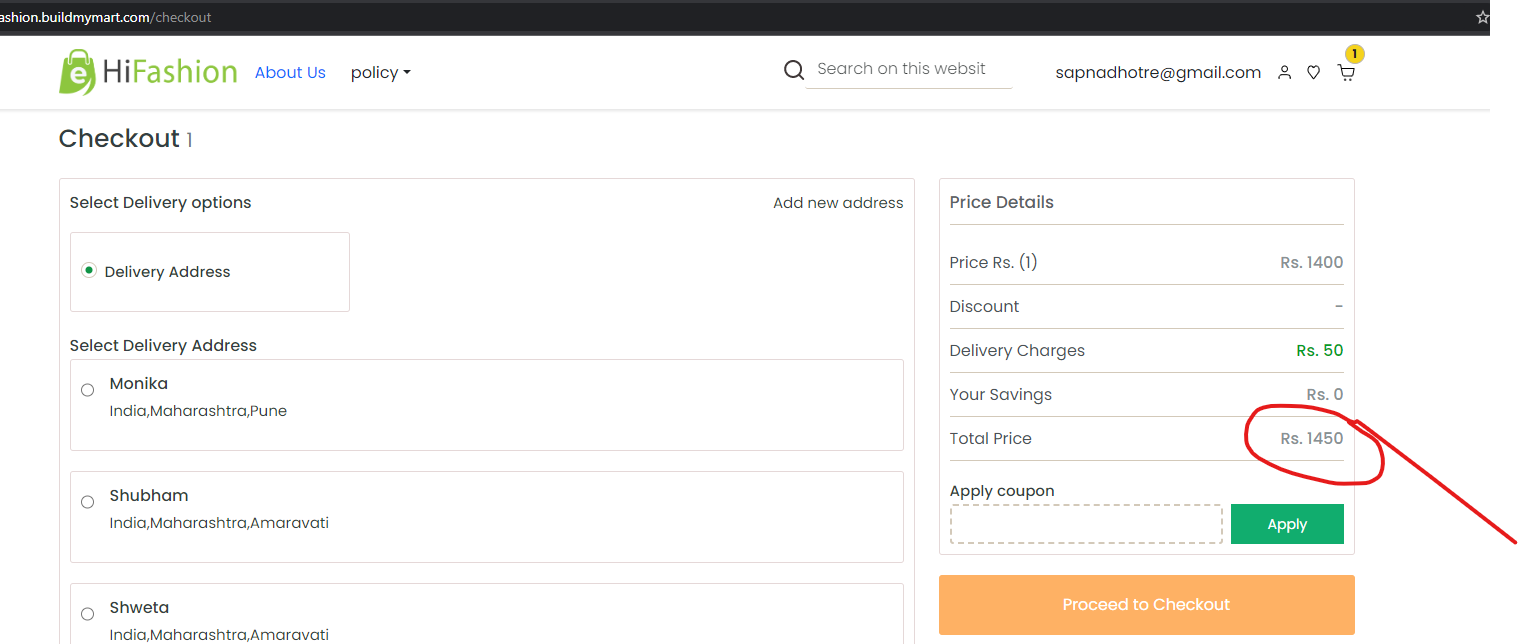Select Shubham's address radio button
1518x644 pixels.
(x=88, y=502)
